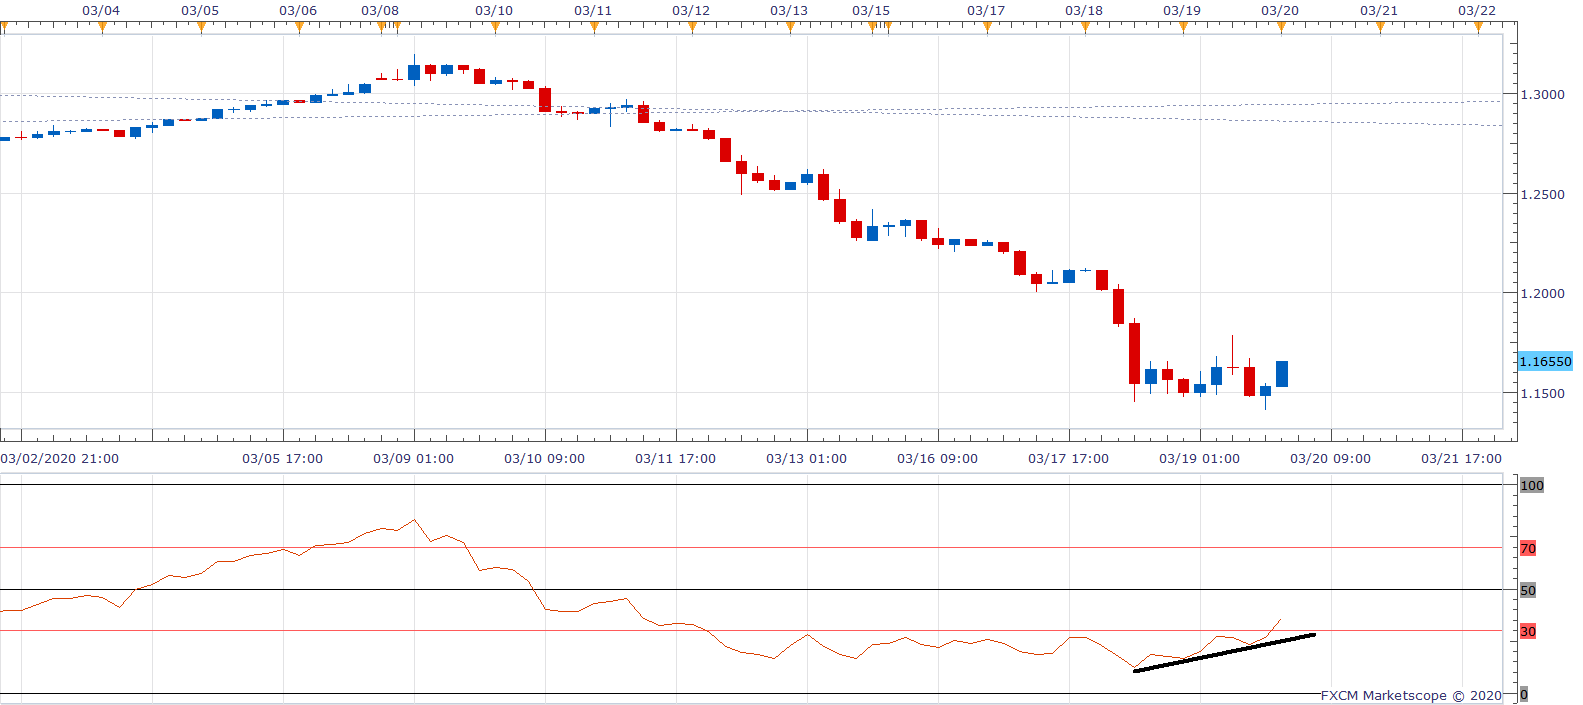Click the orange marker under 03/22
This screenshot has width=1583, height=705.
(1478, 27)
